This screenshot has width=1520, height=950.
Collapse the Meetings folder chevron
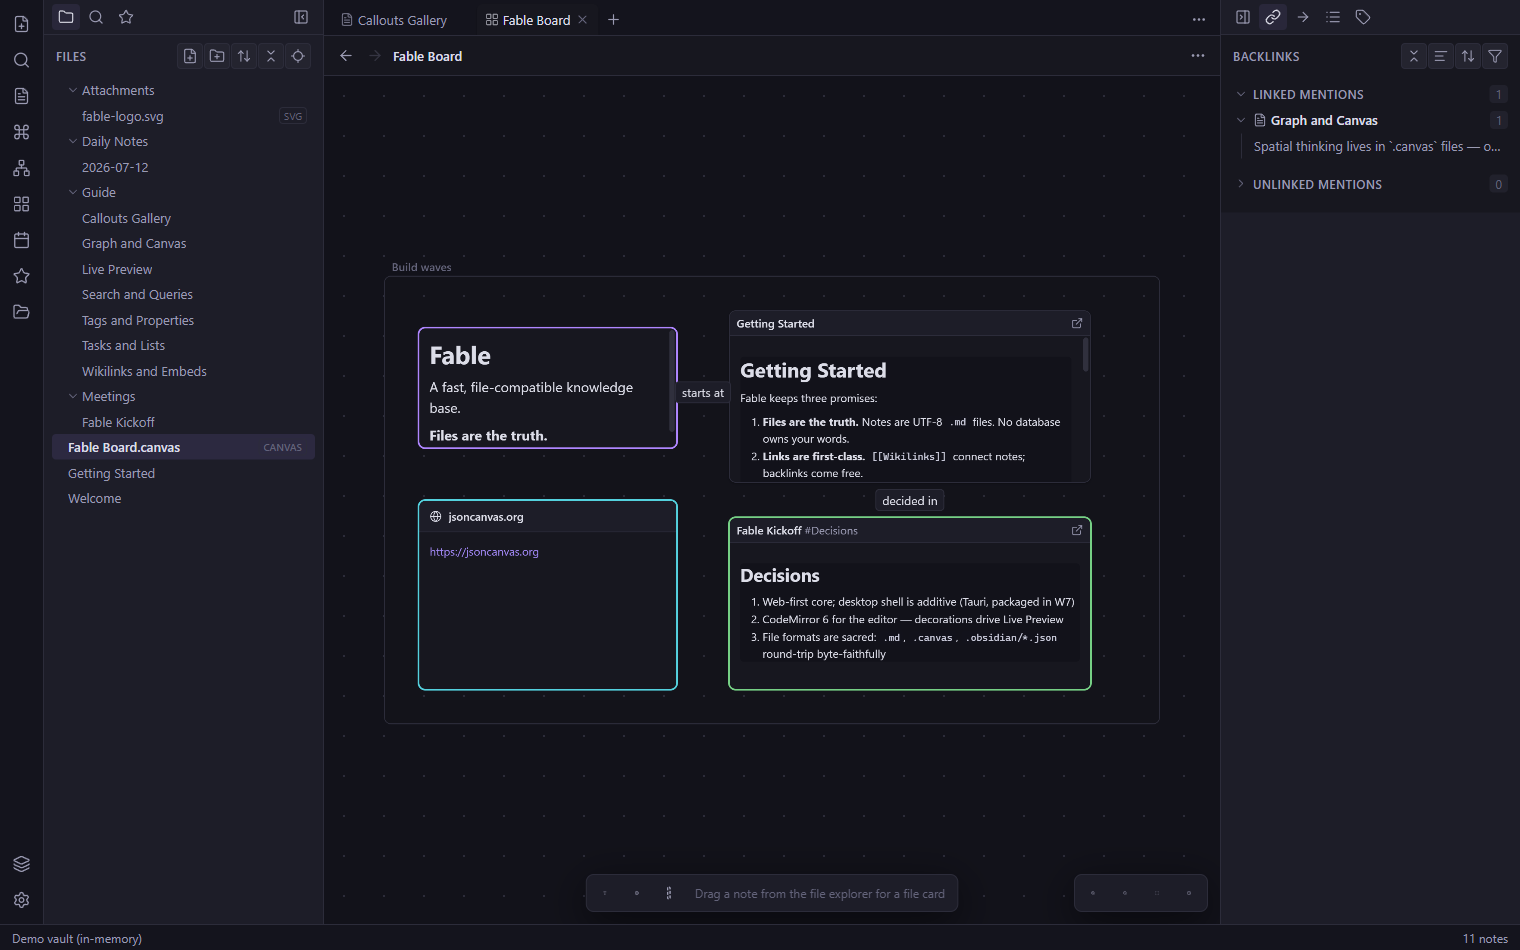tap(73, 396)
